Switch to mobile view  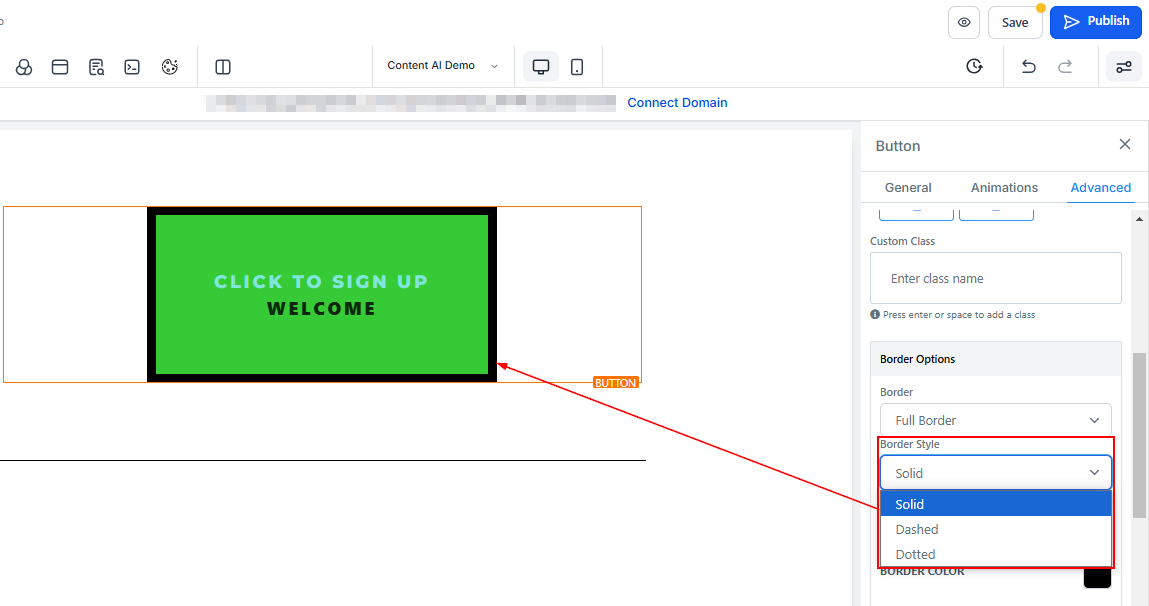click(577, 67)
